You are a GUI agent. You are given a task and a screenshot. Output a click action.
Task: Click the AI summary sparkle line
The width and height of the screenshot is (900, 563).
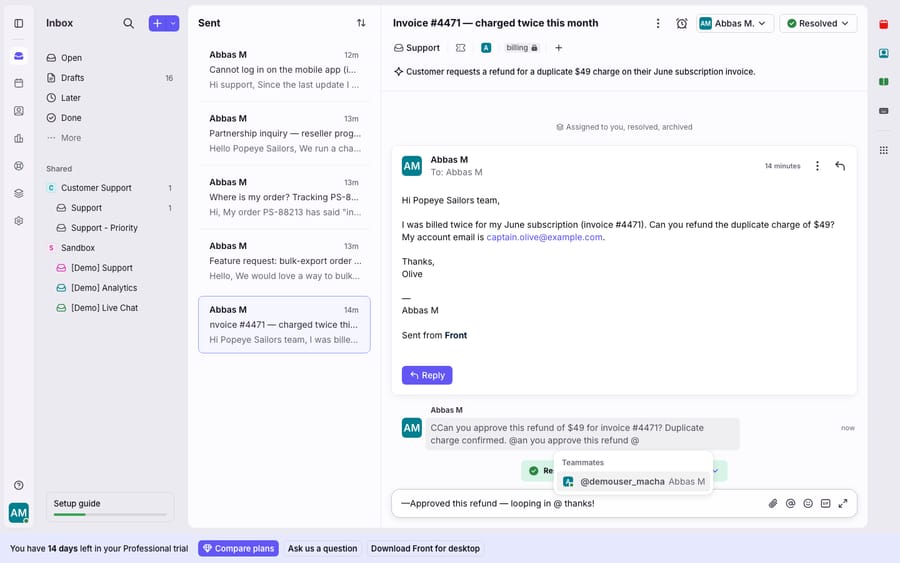pos(575,72)
